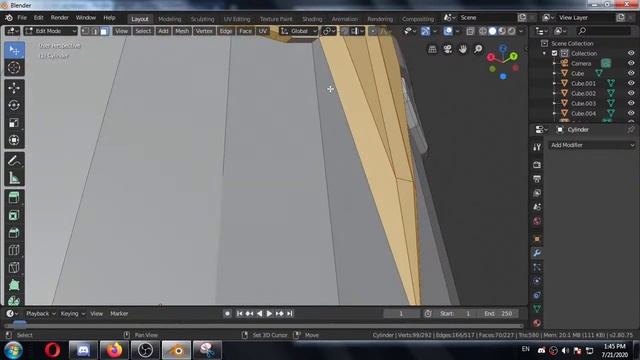640x360 pixels.
Task: Open the Add Modifier dropdown
Action: tap(592, 145)
